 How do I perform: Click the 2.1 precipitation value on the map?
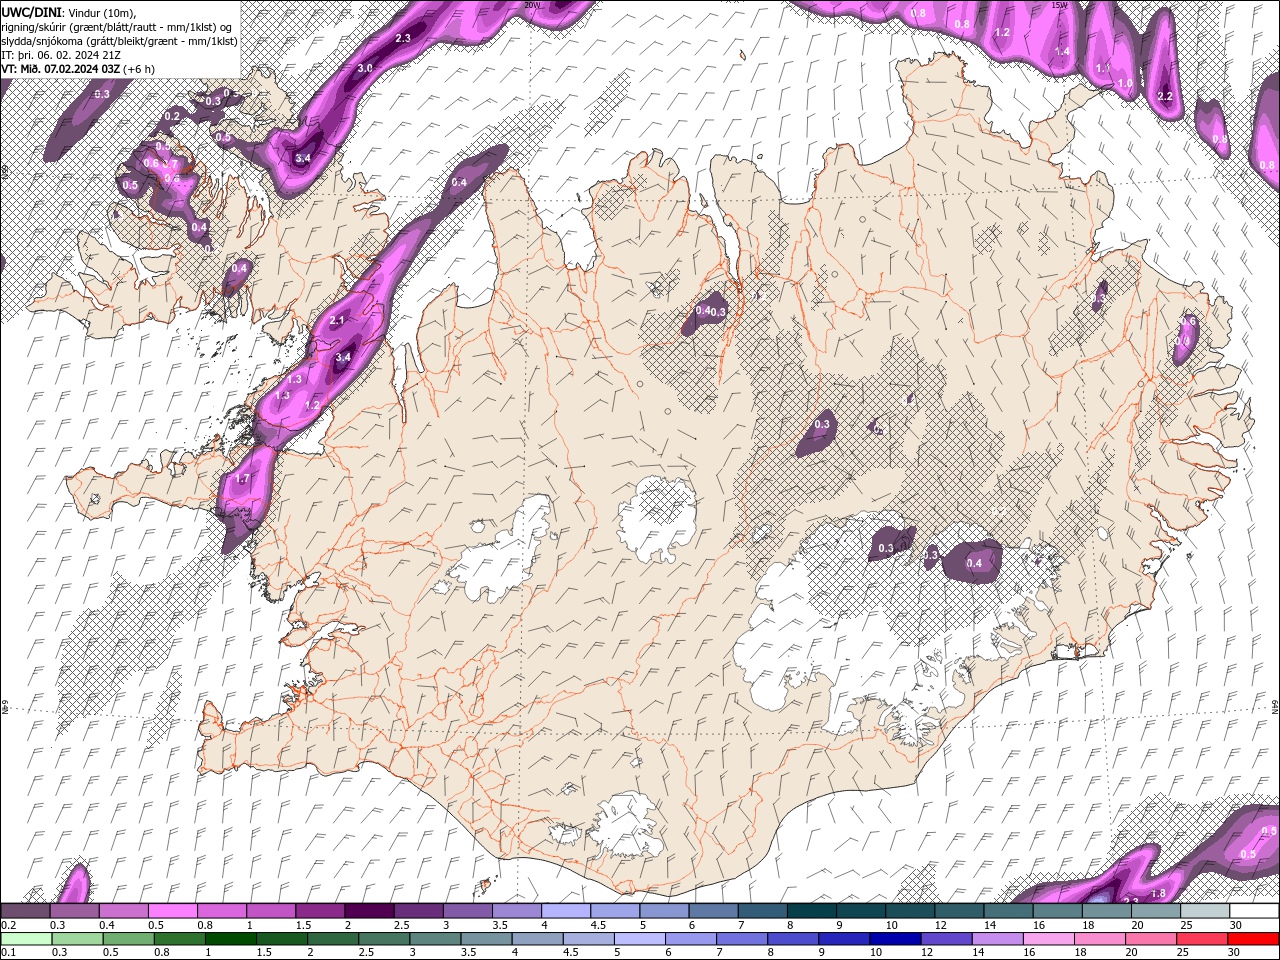click(x=337, y=320)
